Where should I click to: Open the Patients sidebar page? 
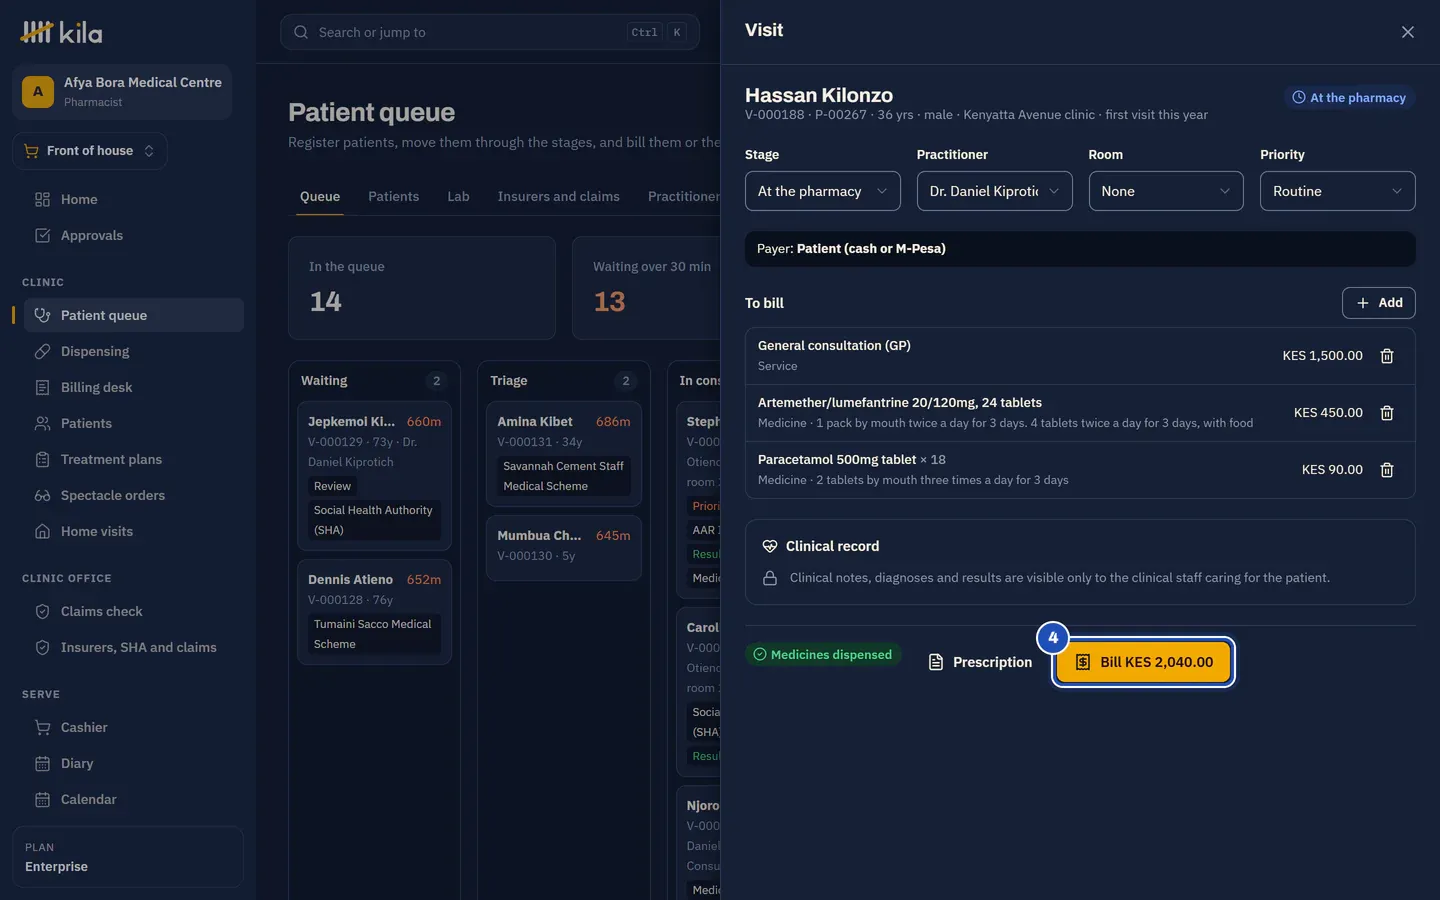pyautogui.click(x=133, y=423)
